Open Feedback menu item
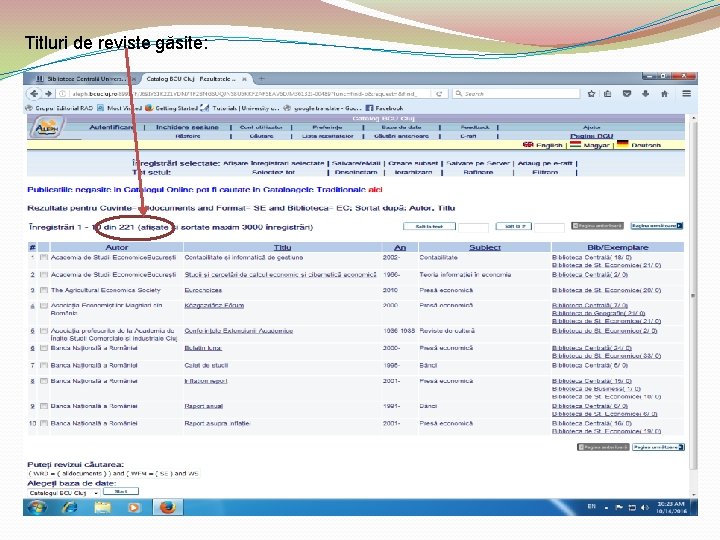The height and width of the screenshot is (540, 720). coord(475,127)
